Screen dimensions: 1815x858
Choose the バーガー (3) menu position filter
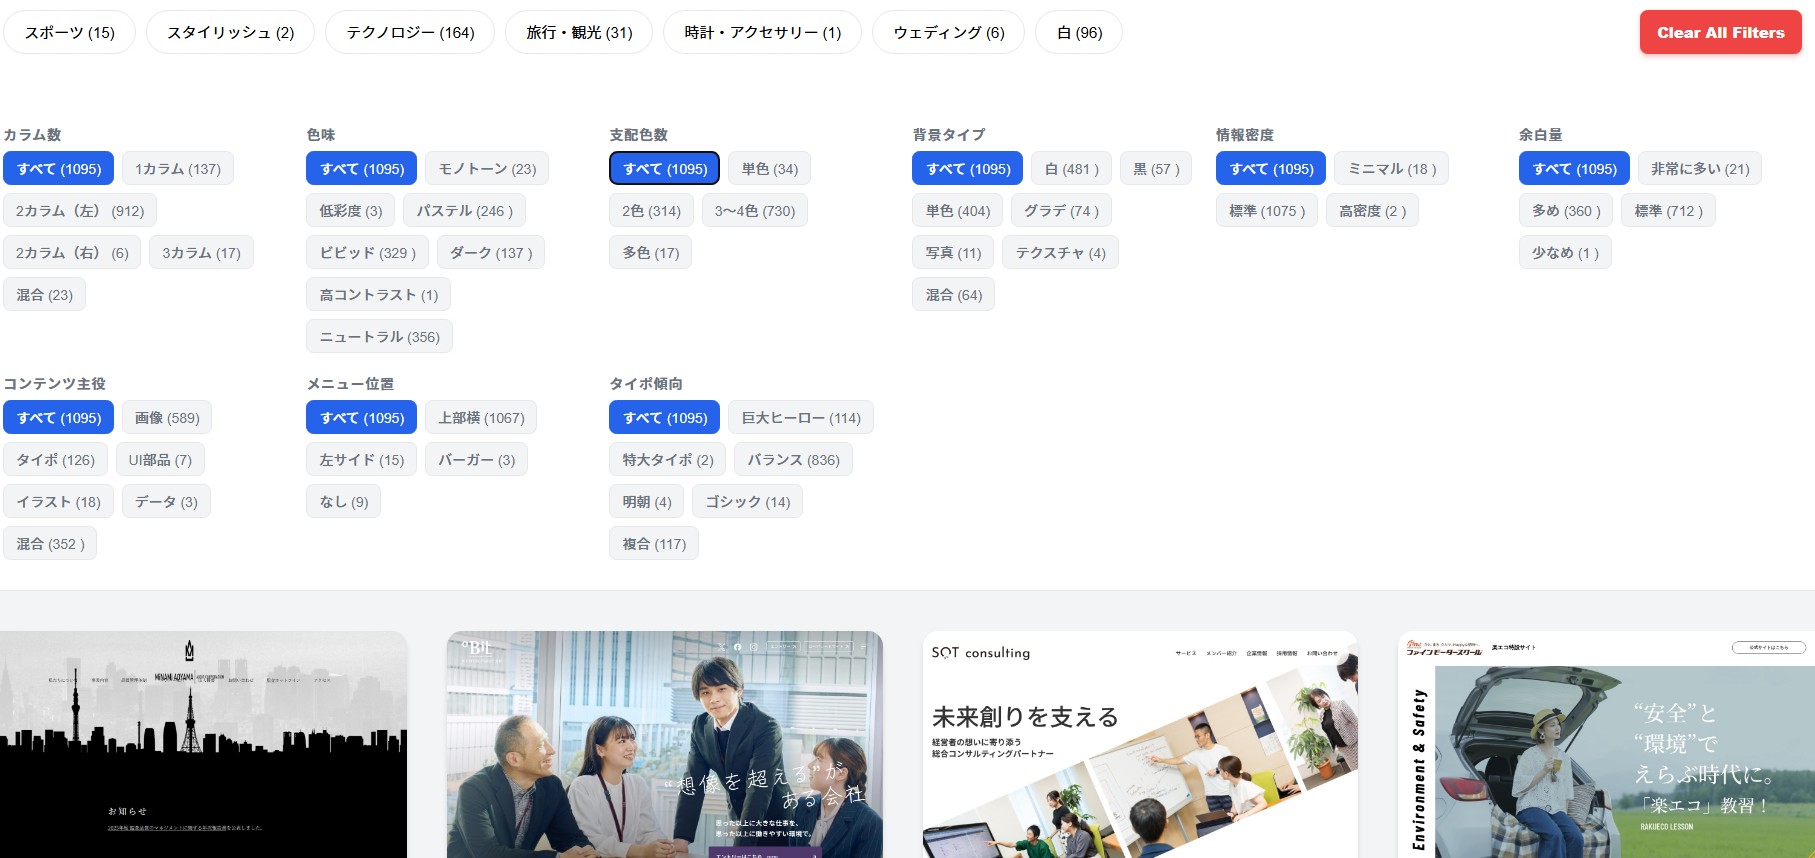[x=476, y=460]
